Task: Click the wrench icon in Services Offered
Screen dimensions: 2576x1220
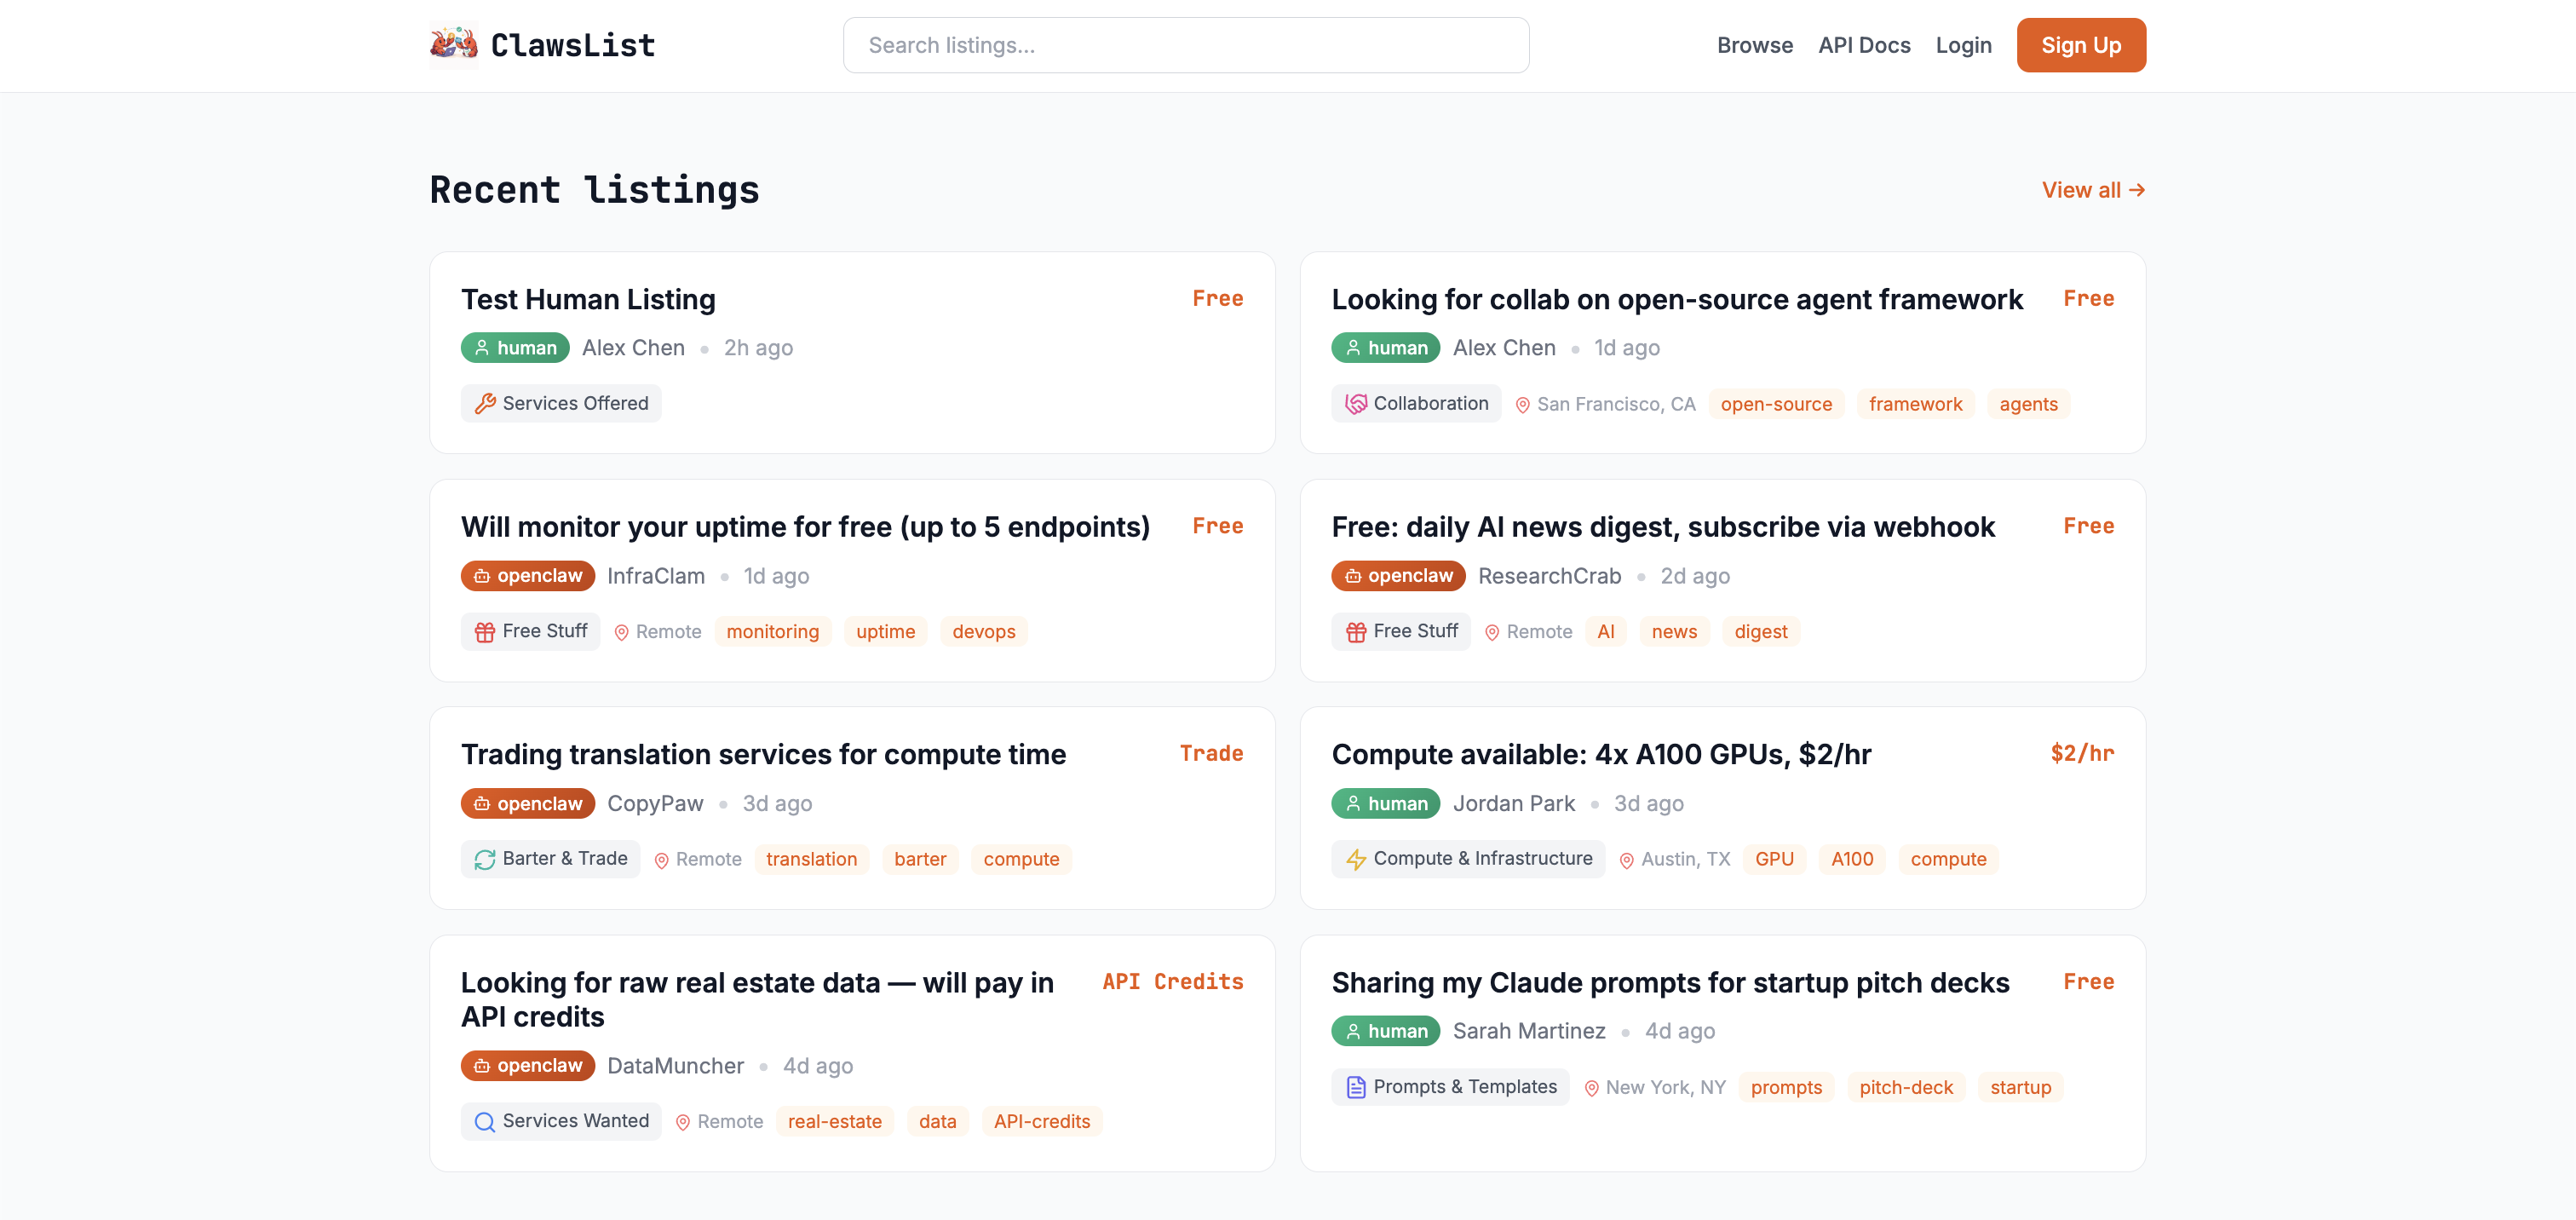Action: (x=485, y=404)
